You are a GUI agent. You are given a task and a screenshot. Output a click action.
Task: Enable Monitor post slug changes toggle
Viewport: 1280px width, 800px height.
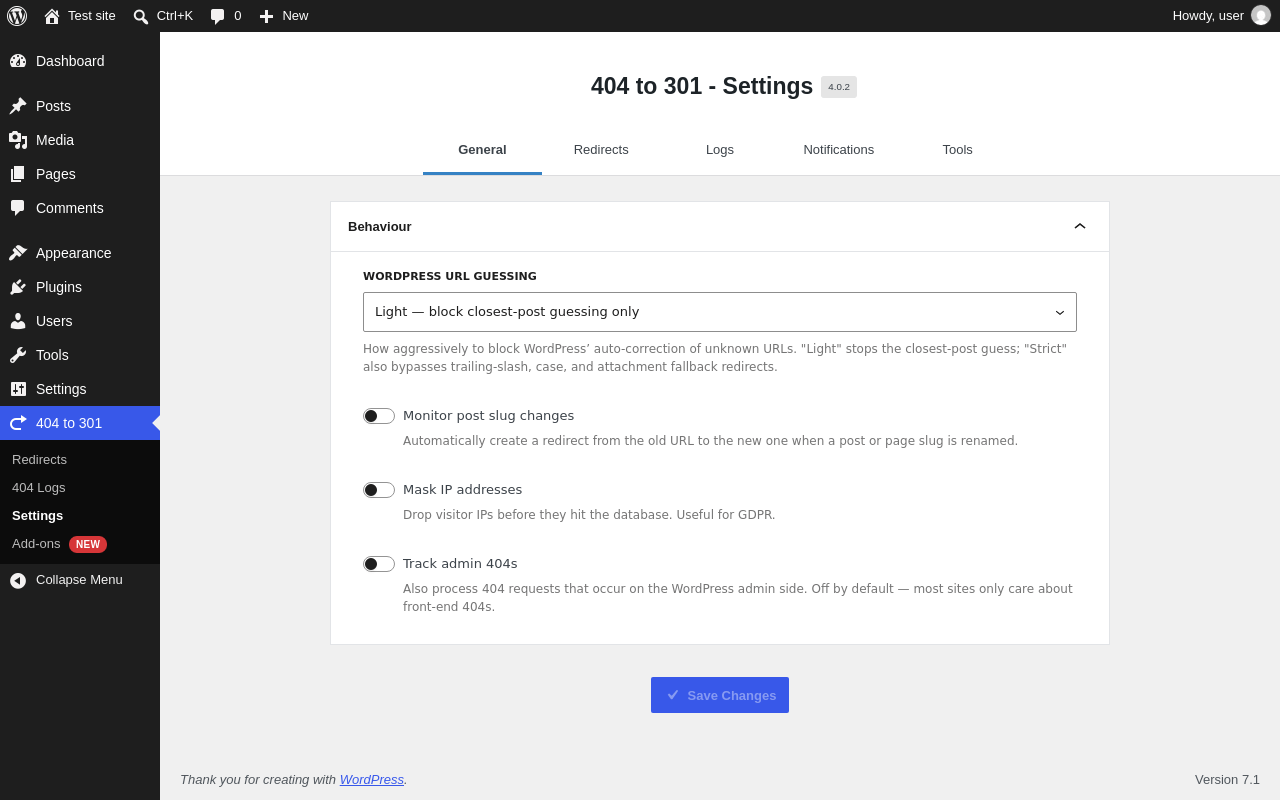tap(379, 416)
